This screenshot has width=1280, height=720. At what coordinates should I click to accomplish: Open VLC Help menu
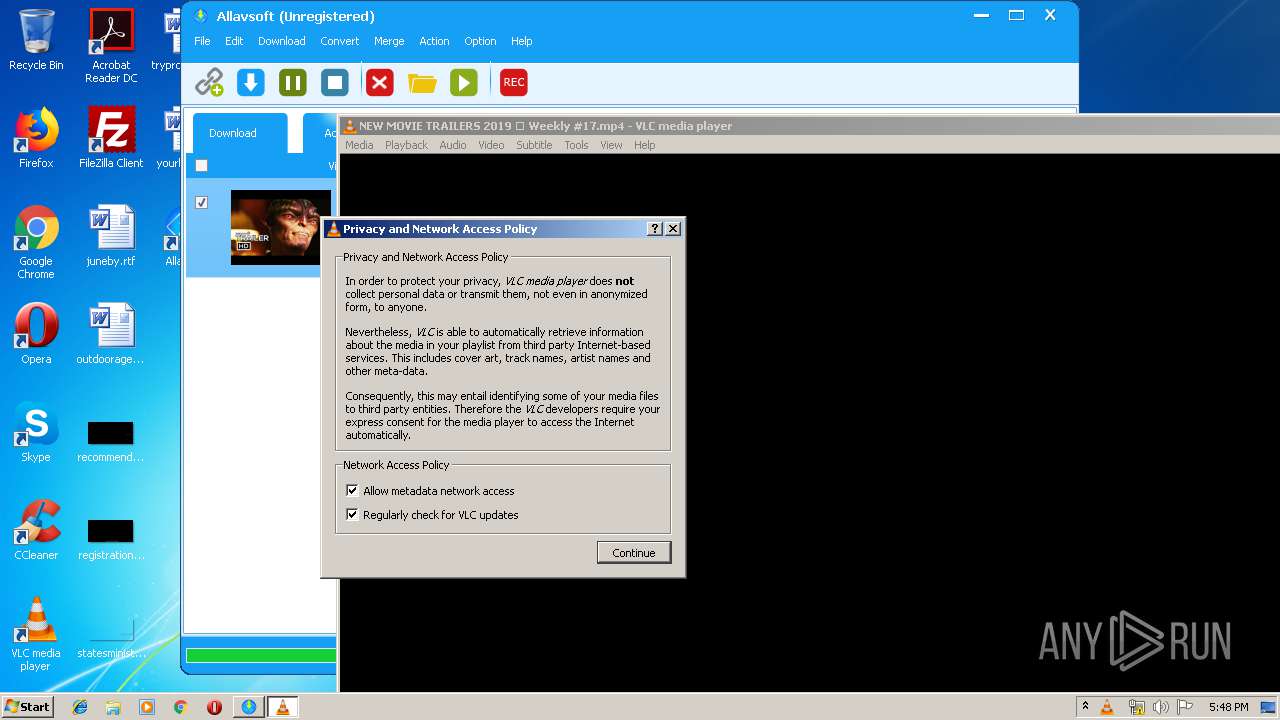point(645,145)
